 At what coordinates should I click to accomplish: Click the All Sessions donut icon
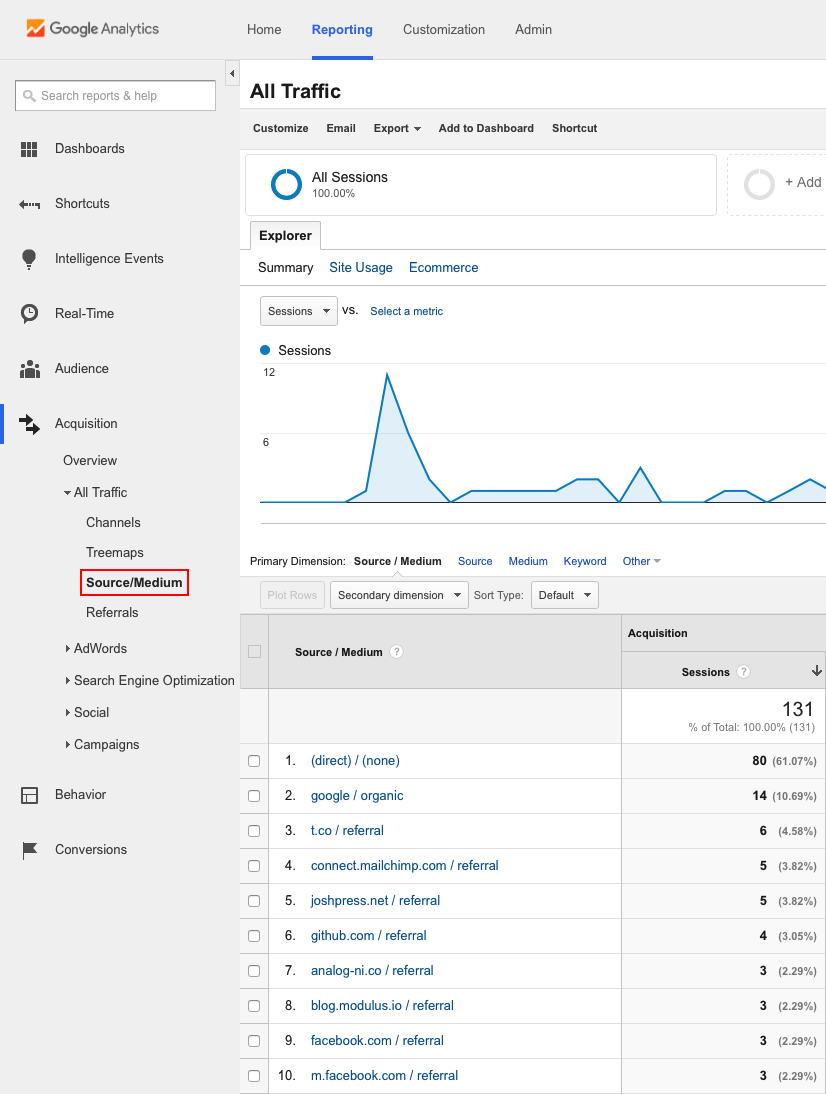point(286,185)
